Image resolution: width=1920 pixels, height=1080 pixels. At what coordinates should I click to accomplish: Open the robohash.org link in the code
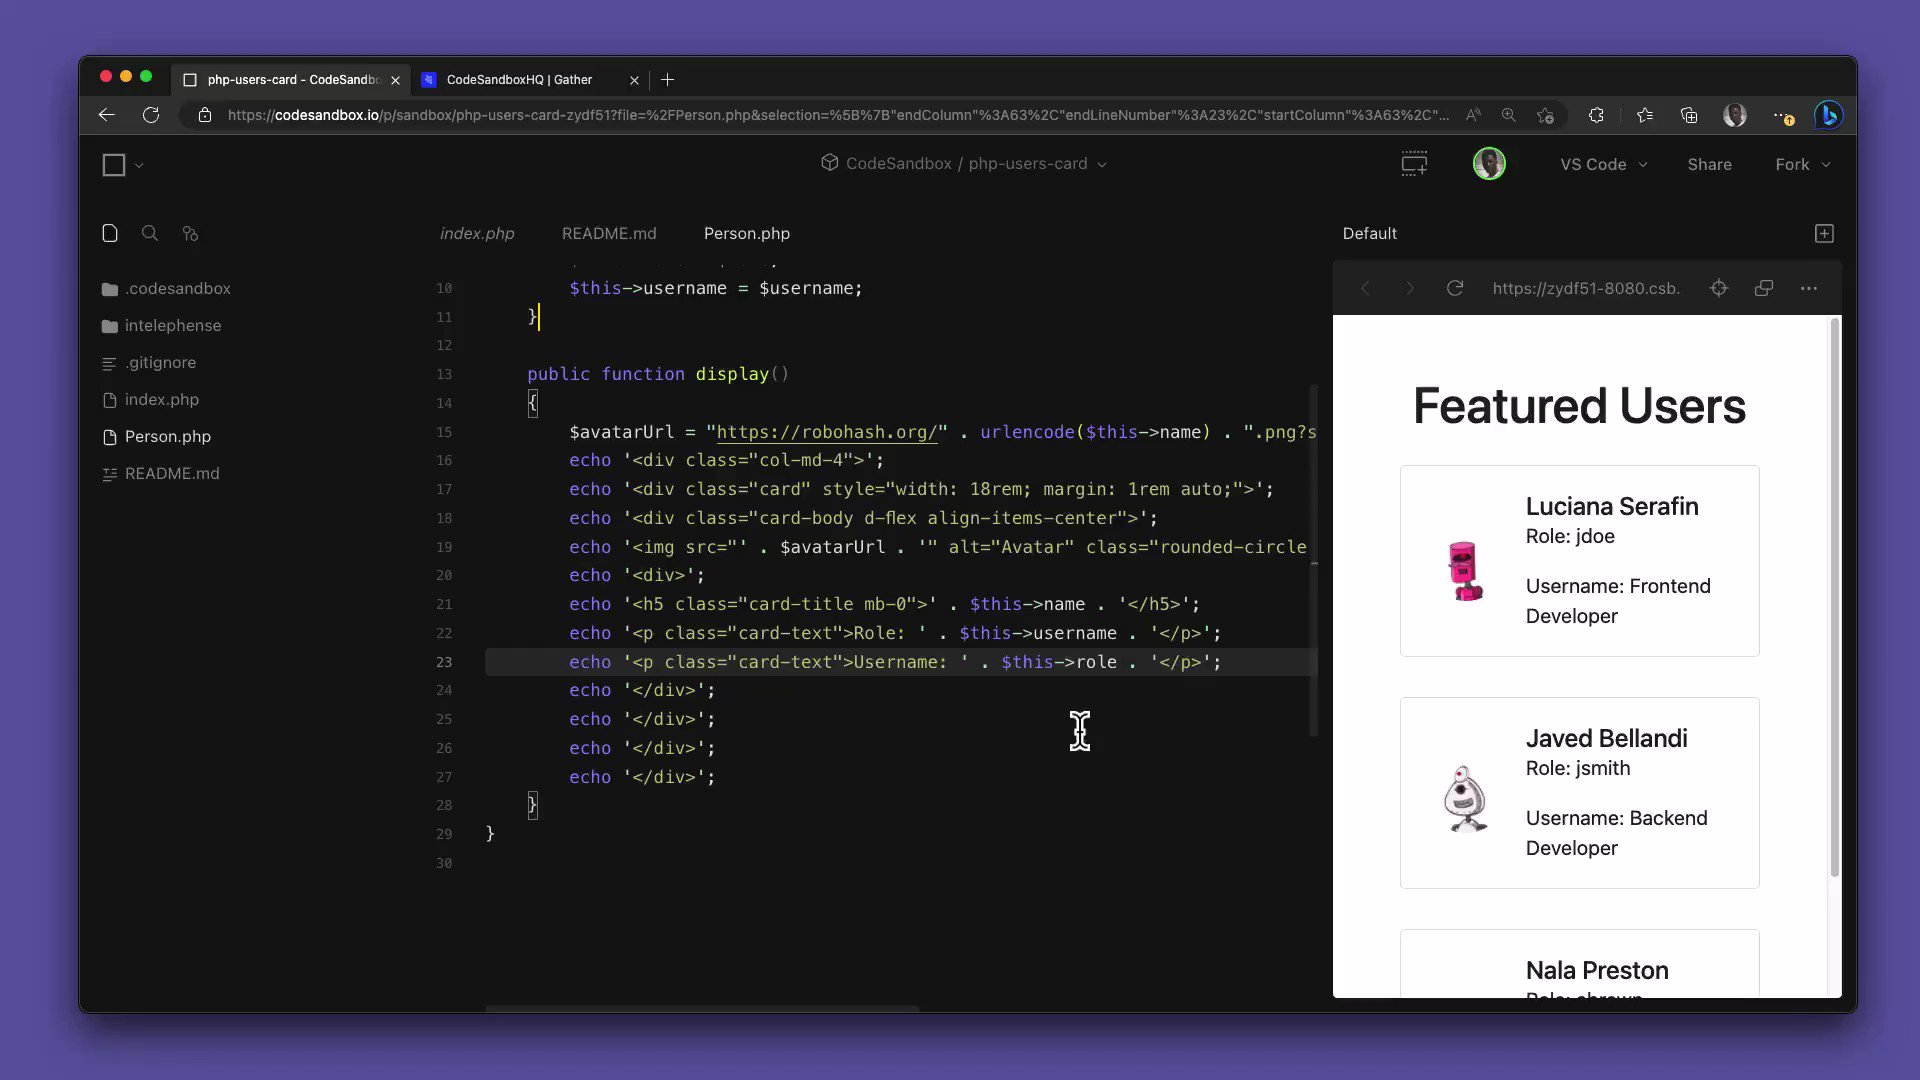point(826,432)
